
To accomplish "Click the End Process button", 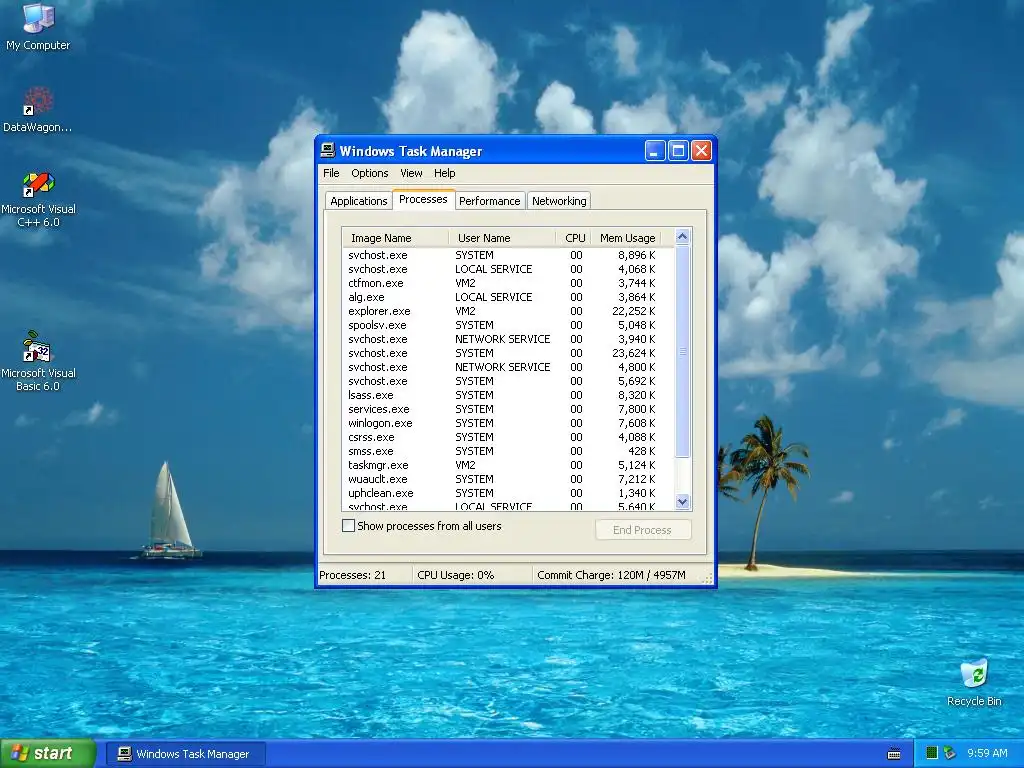I will 643,530.
